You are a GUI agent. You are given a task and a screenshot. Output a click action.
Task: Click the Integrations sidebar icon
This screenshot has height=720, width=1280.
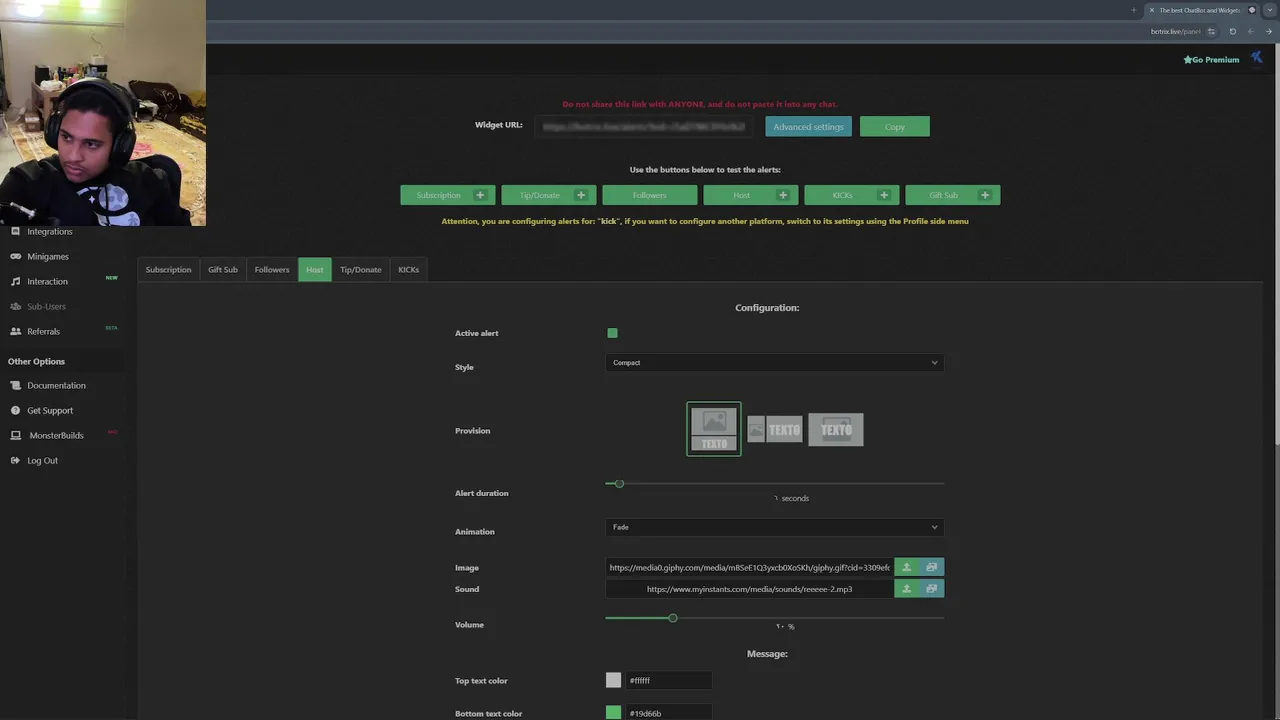[x=15, y=231]
